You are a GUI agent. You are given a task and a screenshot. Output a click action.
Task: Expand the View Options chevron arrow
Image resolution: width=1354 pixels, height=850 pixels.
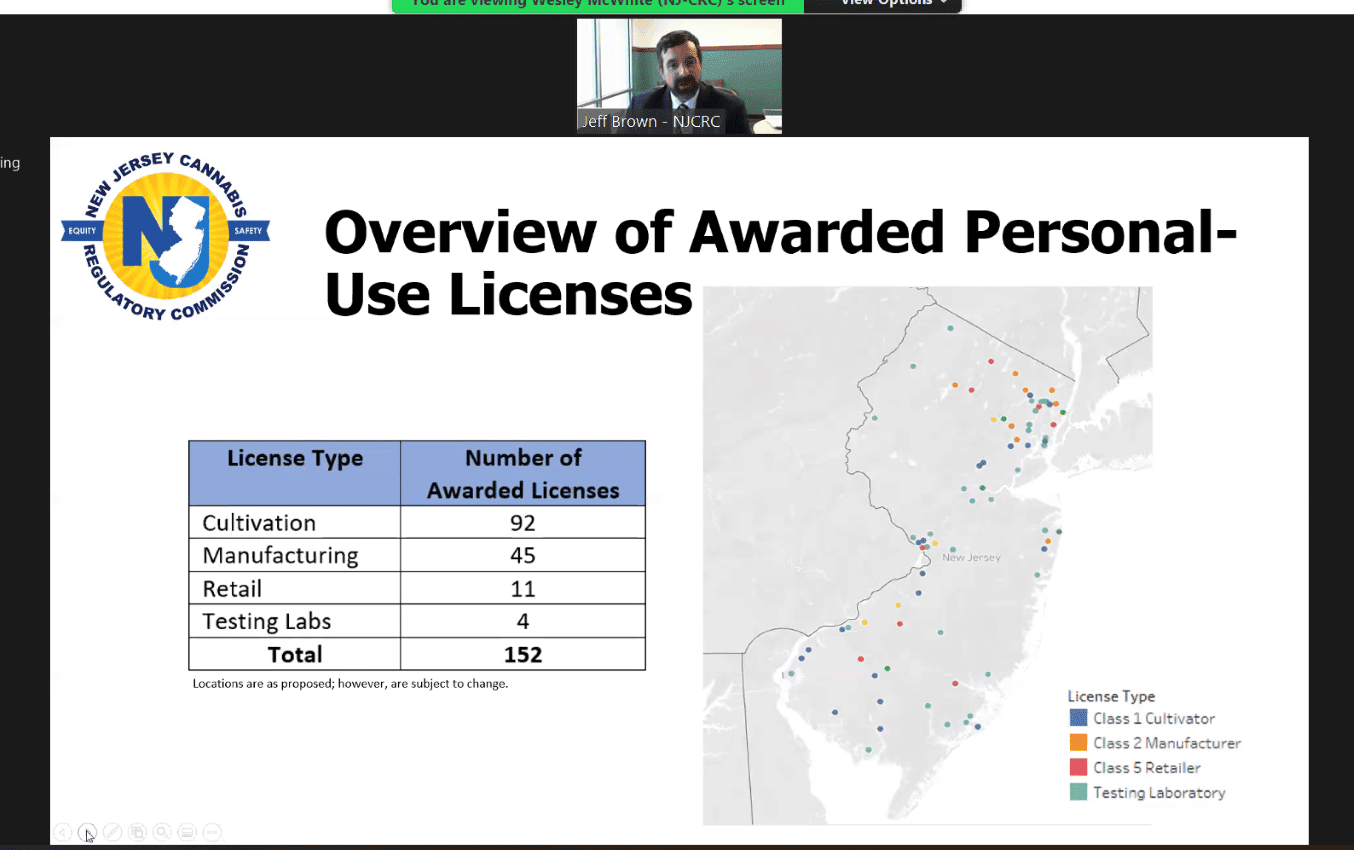(943, 3)
